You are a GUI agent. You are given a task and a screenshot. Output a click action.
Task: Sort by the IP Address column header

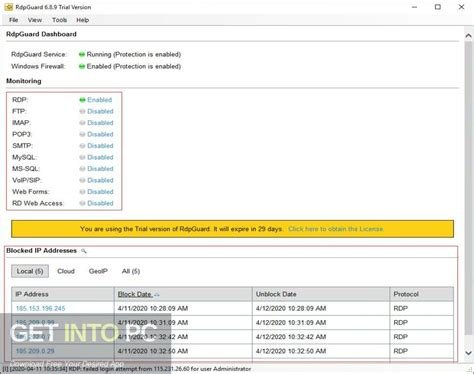click(63, 294)
